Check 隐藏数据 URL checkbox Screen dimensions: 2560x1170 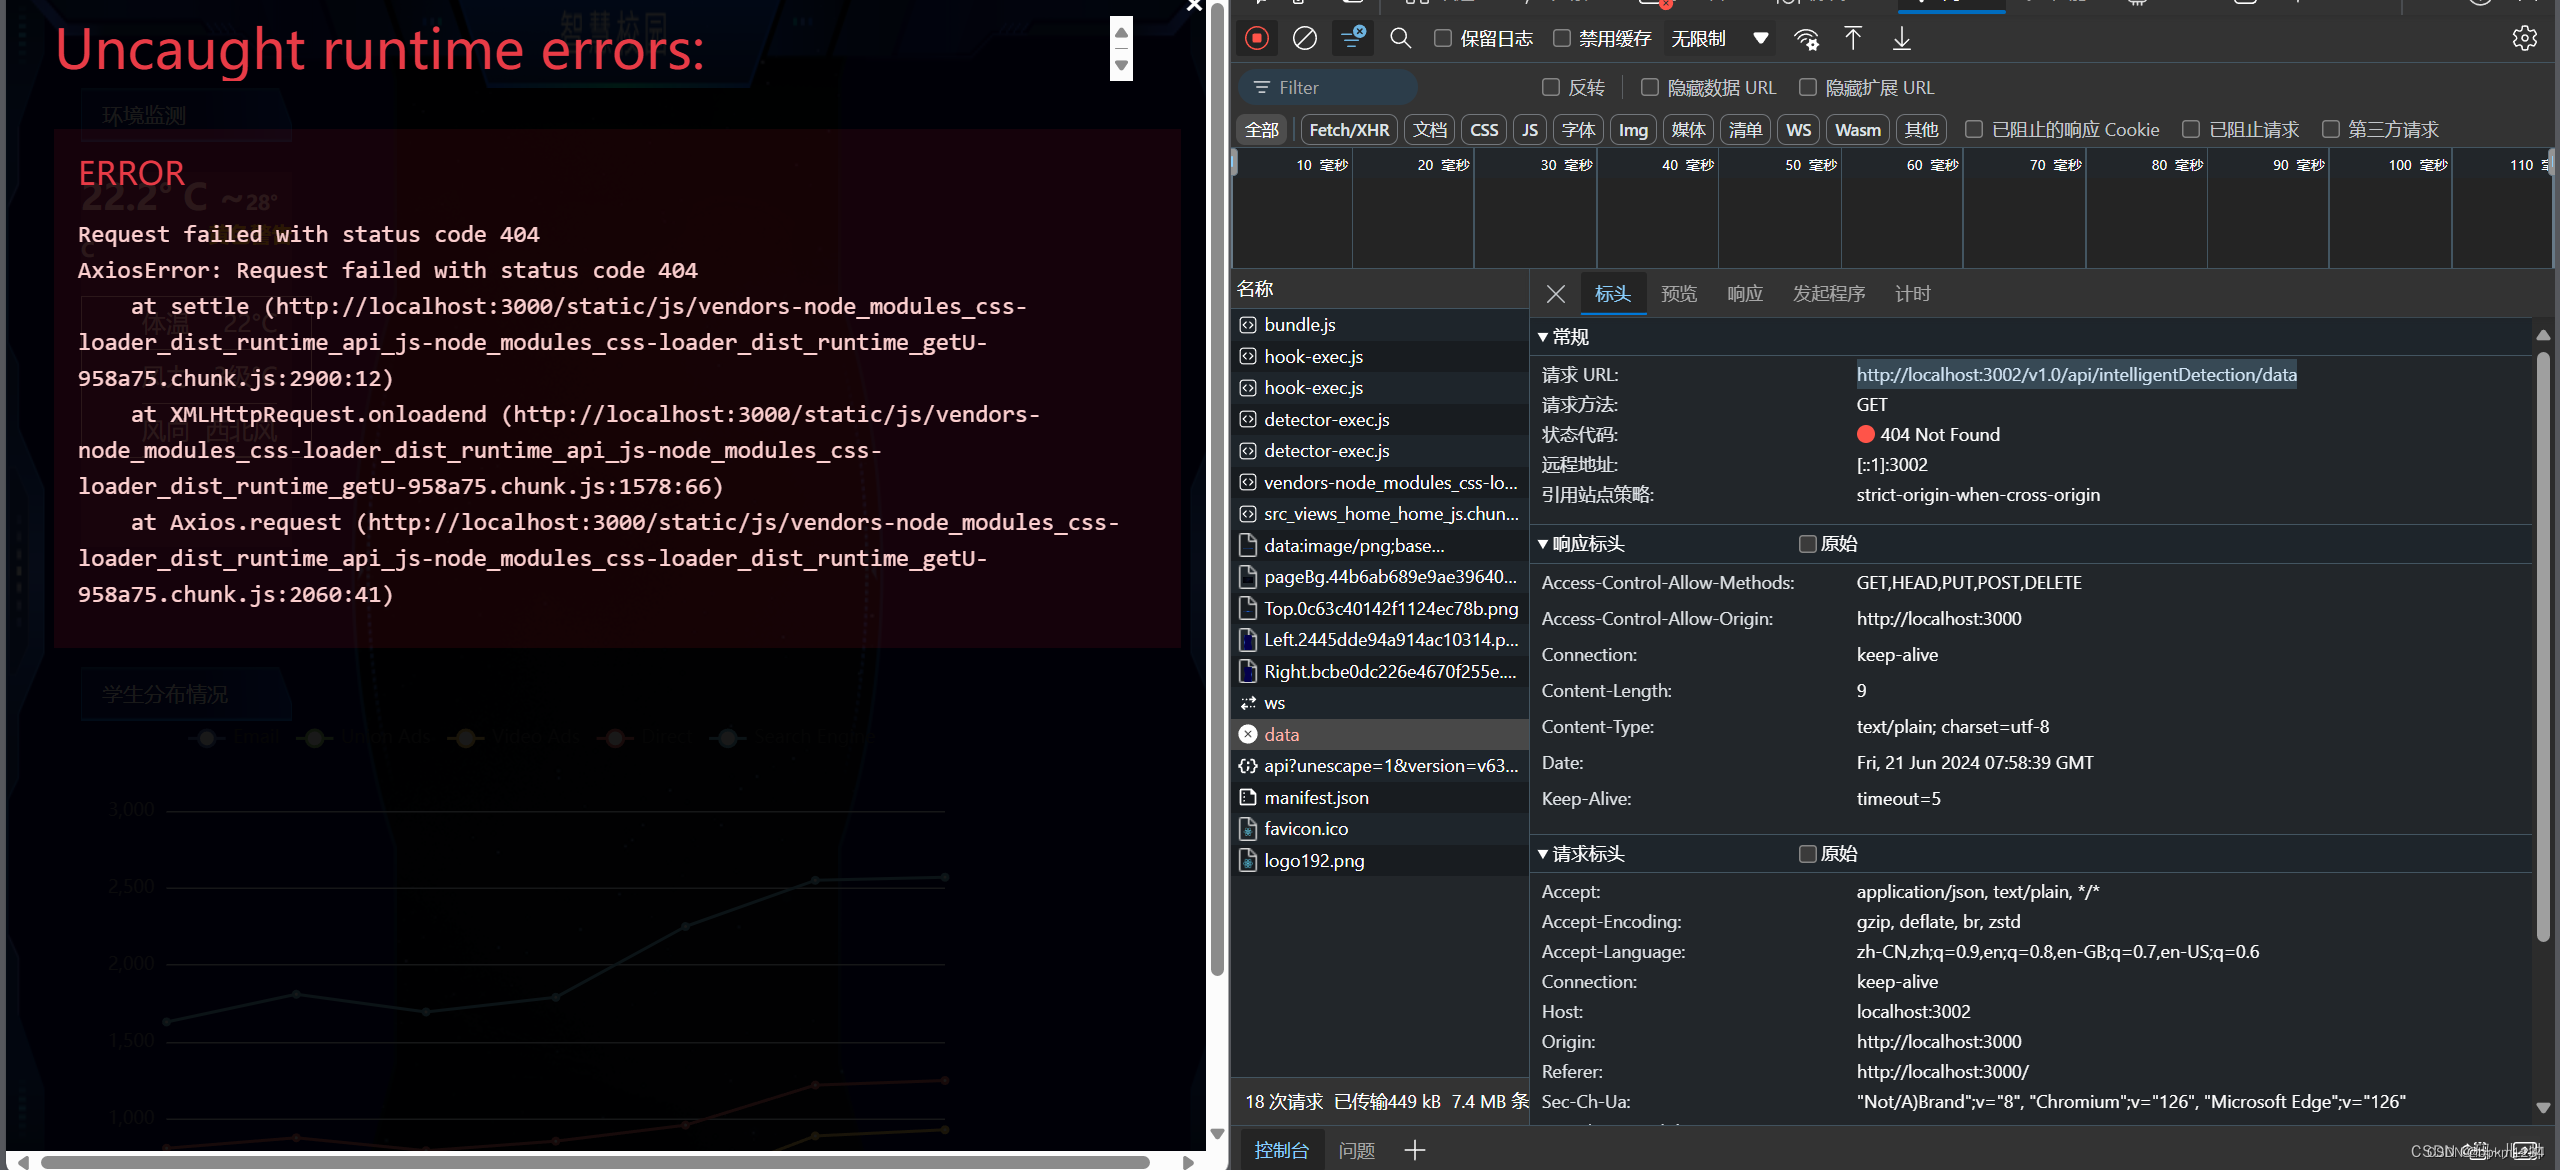(1650, 88)
